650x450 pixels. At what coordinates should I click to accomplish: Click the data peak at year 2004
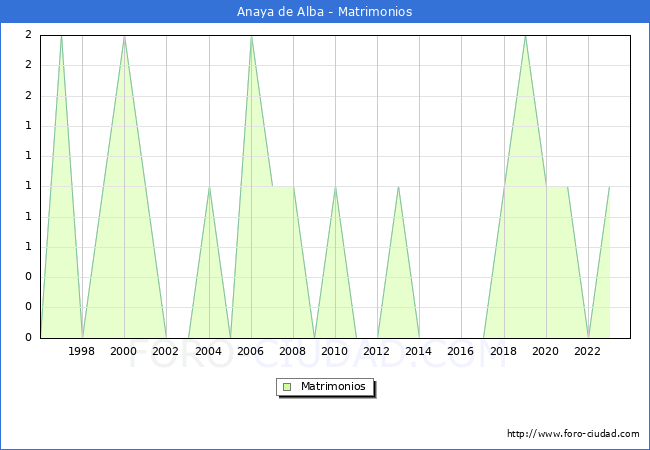209,187
